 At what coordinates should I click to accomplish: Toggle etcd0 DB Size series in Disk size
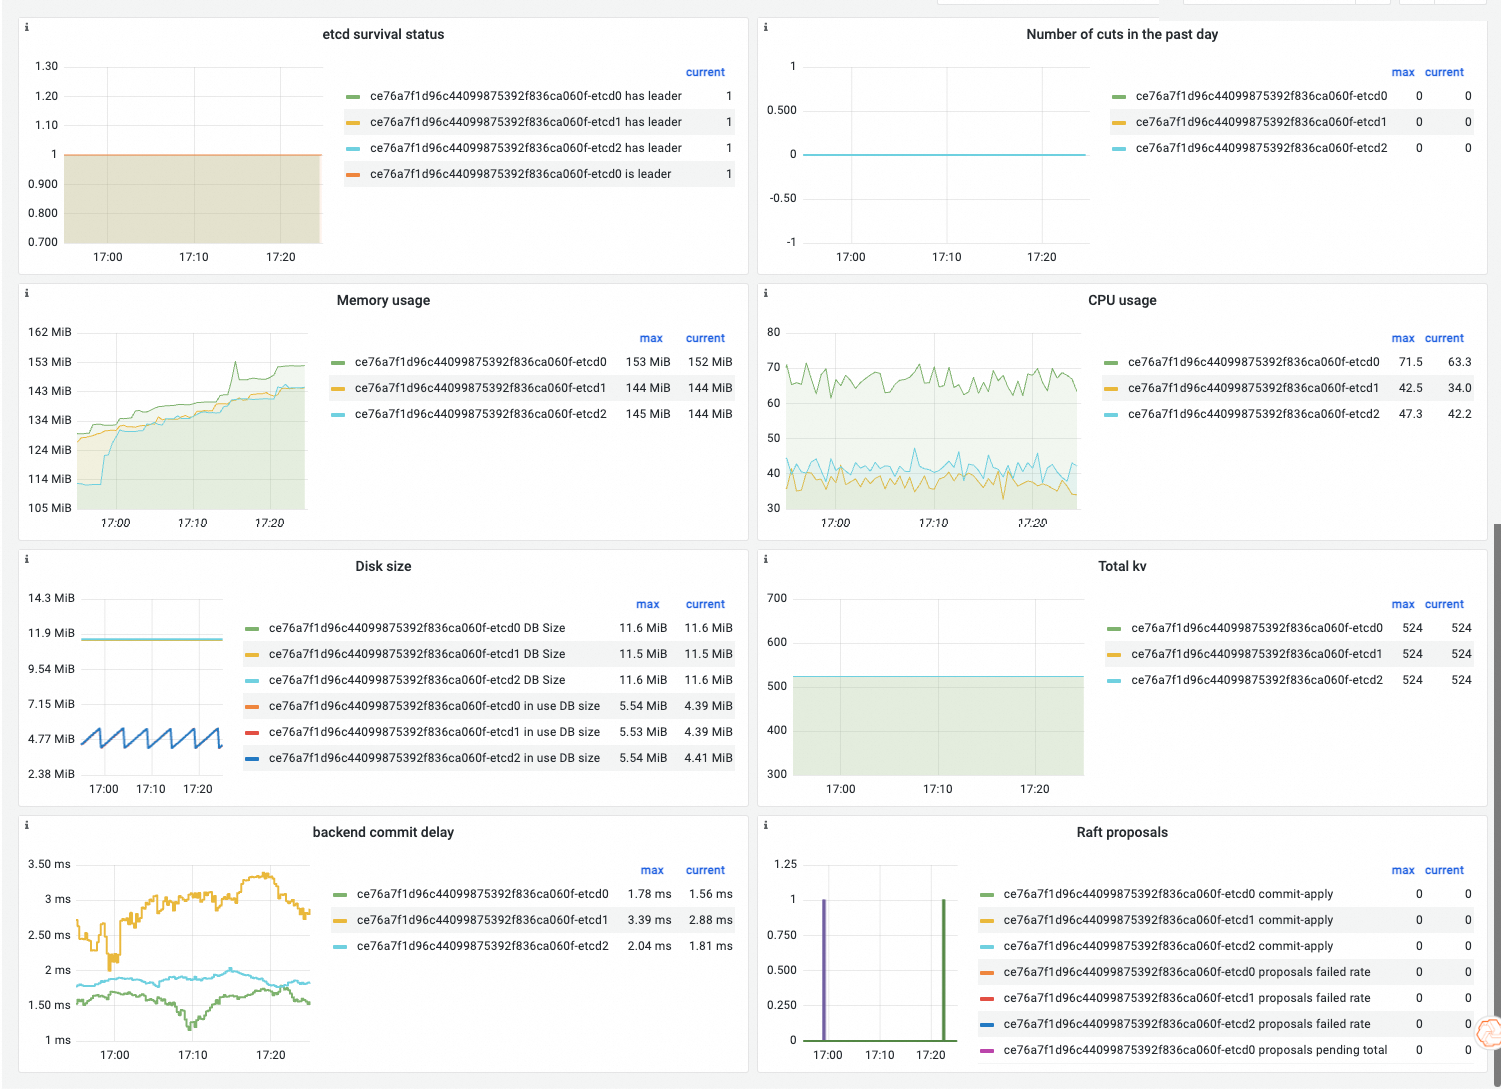coord(417,628)
